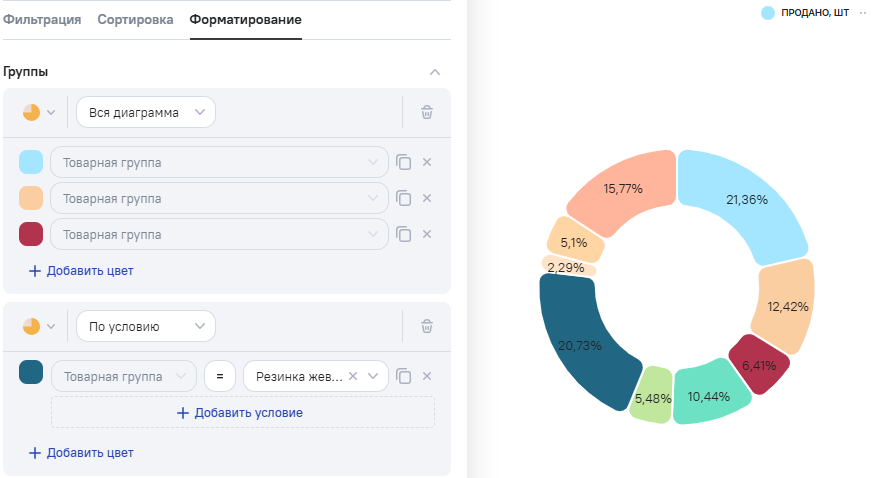Delete the 'Вся диаграмма' group via trash icon
Screen dimensions: 888x478
coord(427,112)
